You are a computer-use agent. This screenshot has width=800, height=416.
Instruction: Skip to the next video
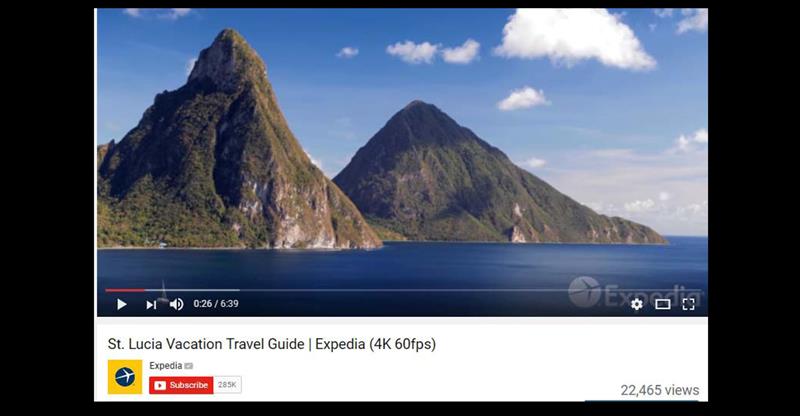(151, 305)
